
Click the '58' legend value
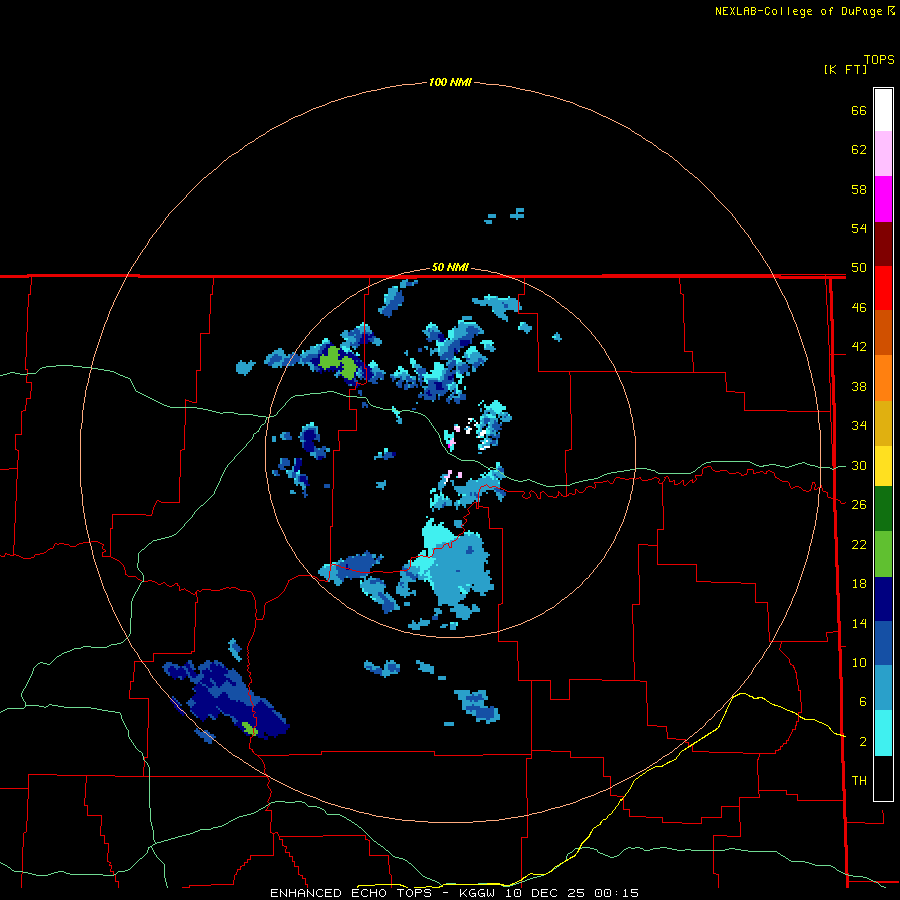point(859,189)
